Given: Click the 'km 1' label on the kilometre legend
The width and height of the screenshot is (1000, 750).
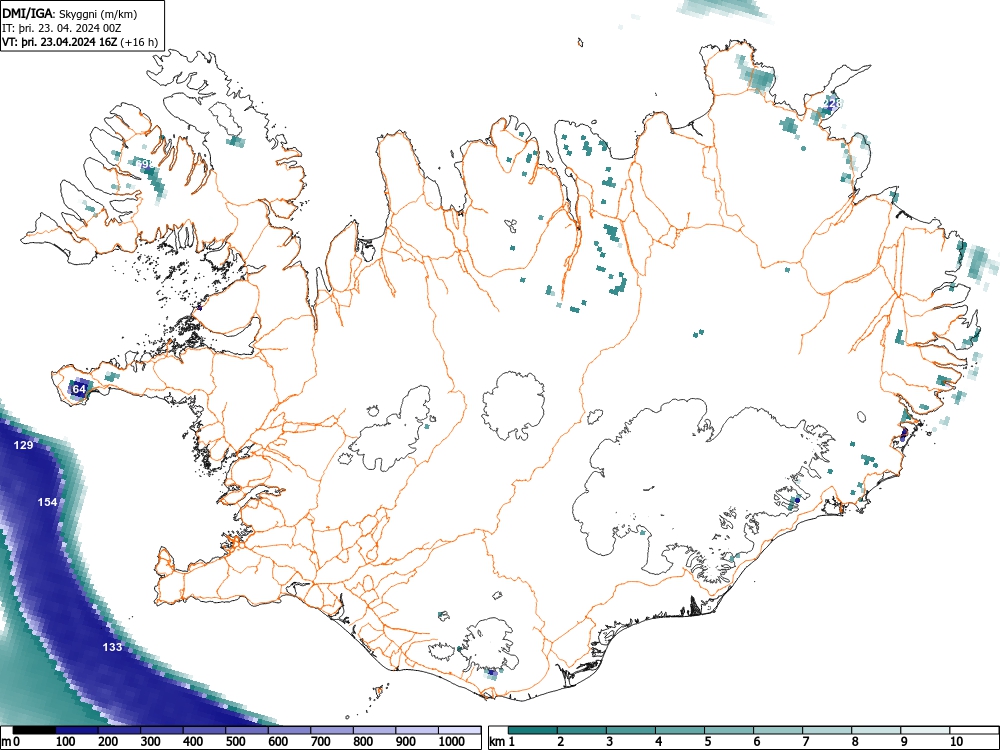Looking at the screenshot, I should tap(502, 742).
